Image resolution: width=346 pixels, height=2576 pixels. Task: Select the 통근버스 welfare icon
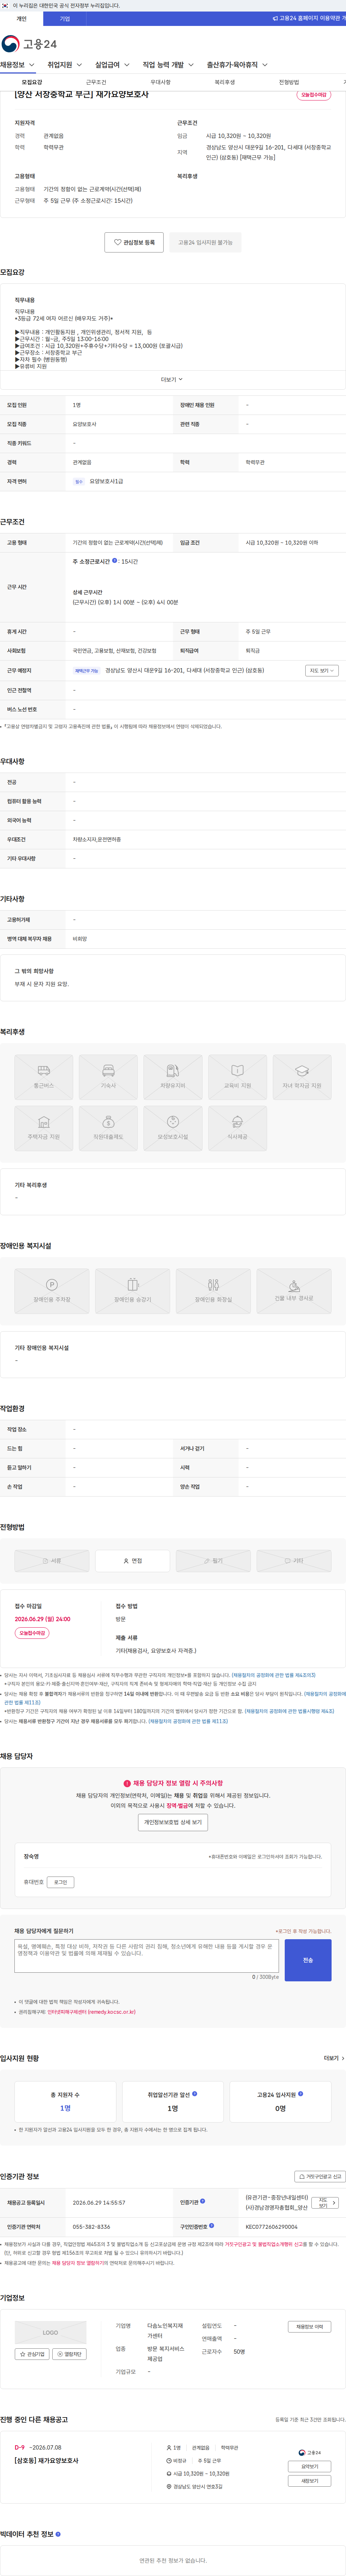[x=44, y=1077]
